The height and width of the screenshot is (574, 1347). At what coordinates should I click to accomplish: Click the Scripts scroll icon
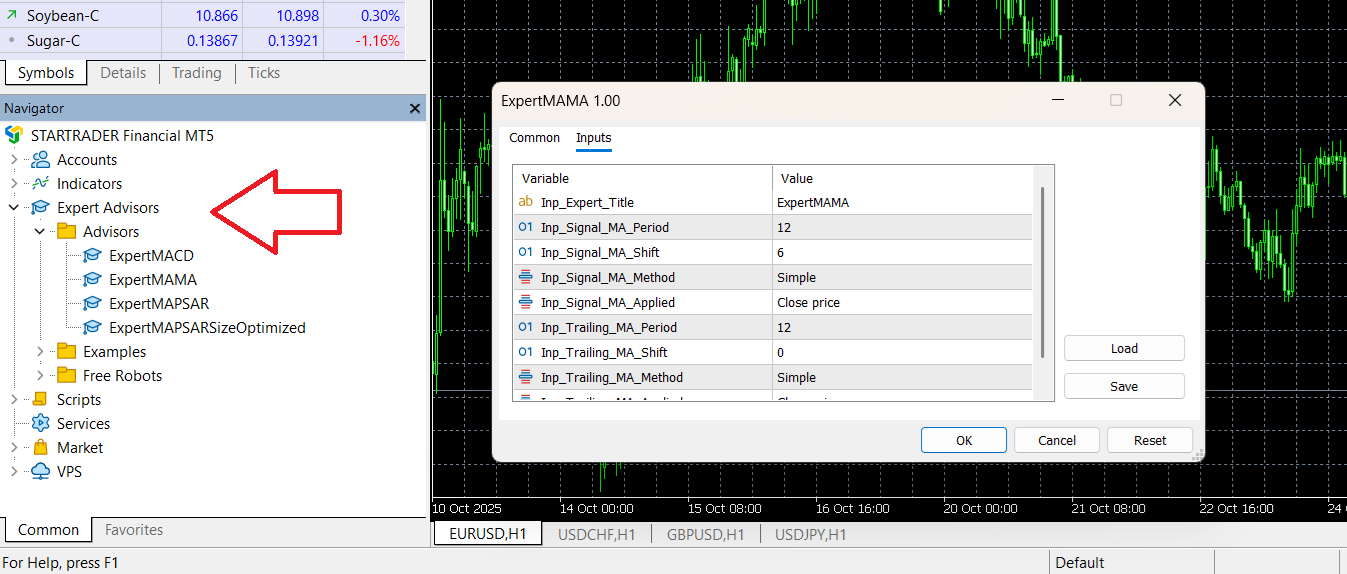click(x=41, y=399)
